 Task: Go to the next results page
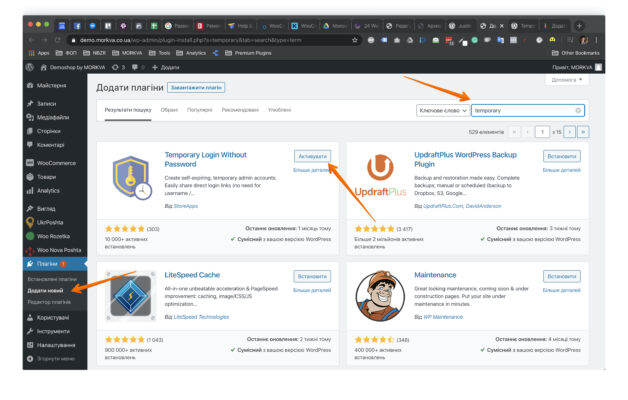click(570, 132)
